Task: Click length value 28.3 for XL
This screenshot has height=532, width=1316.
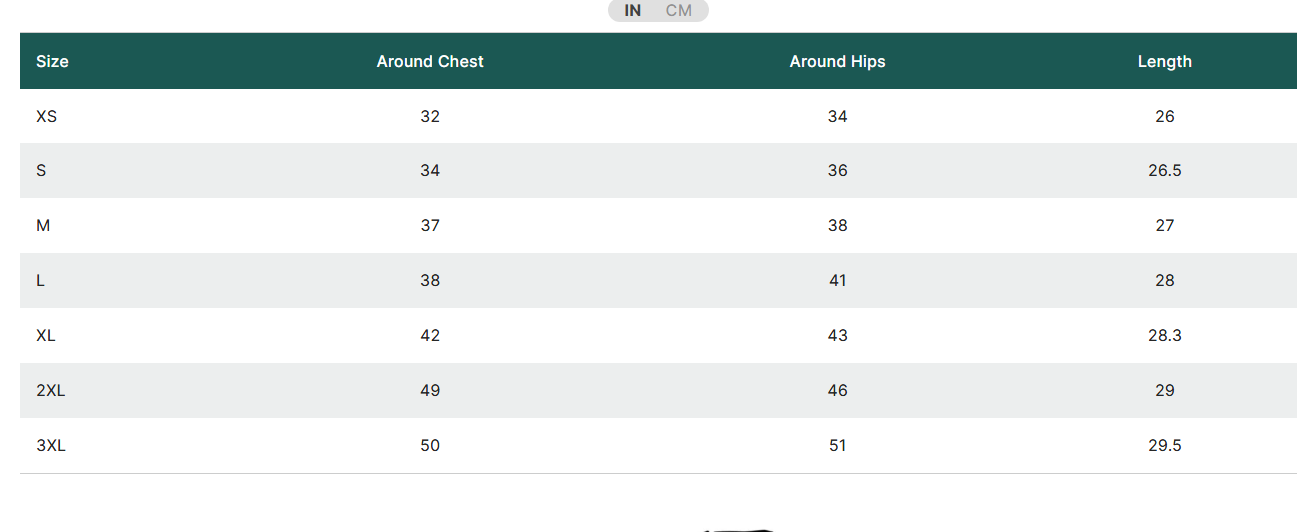Action: (x=1165, y=335)
